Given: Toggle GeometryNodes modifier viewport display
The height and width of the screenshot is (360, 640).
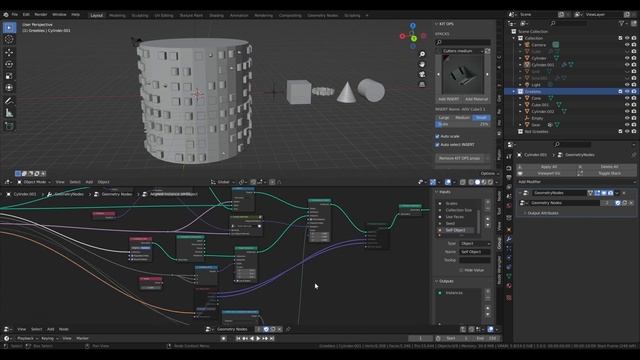Looking at the screenshot, I should [604, 193].
